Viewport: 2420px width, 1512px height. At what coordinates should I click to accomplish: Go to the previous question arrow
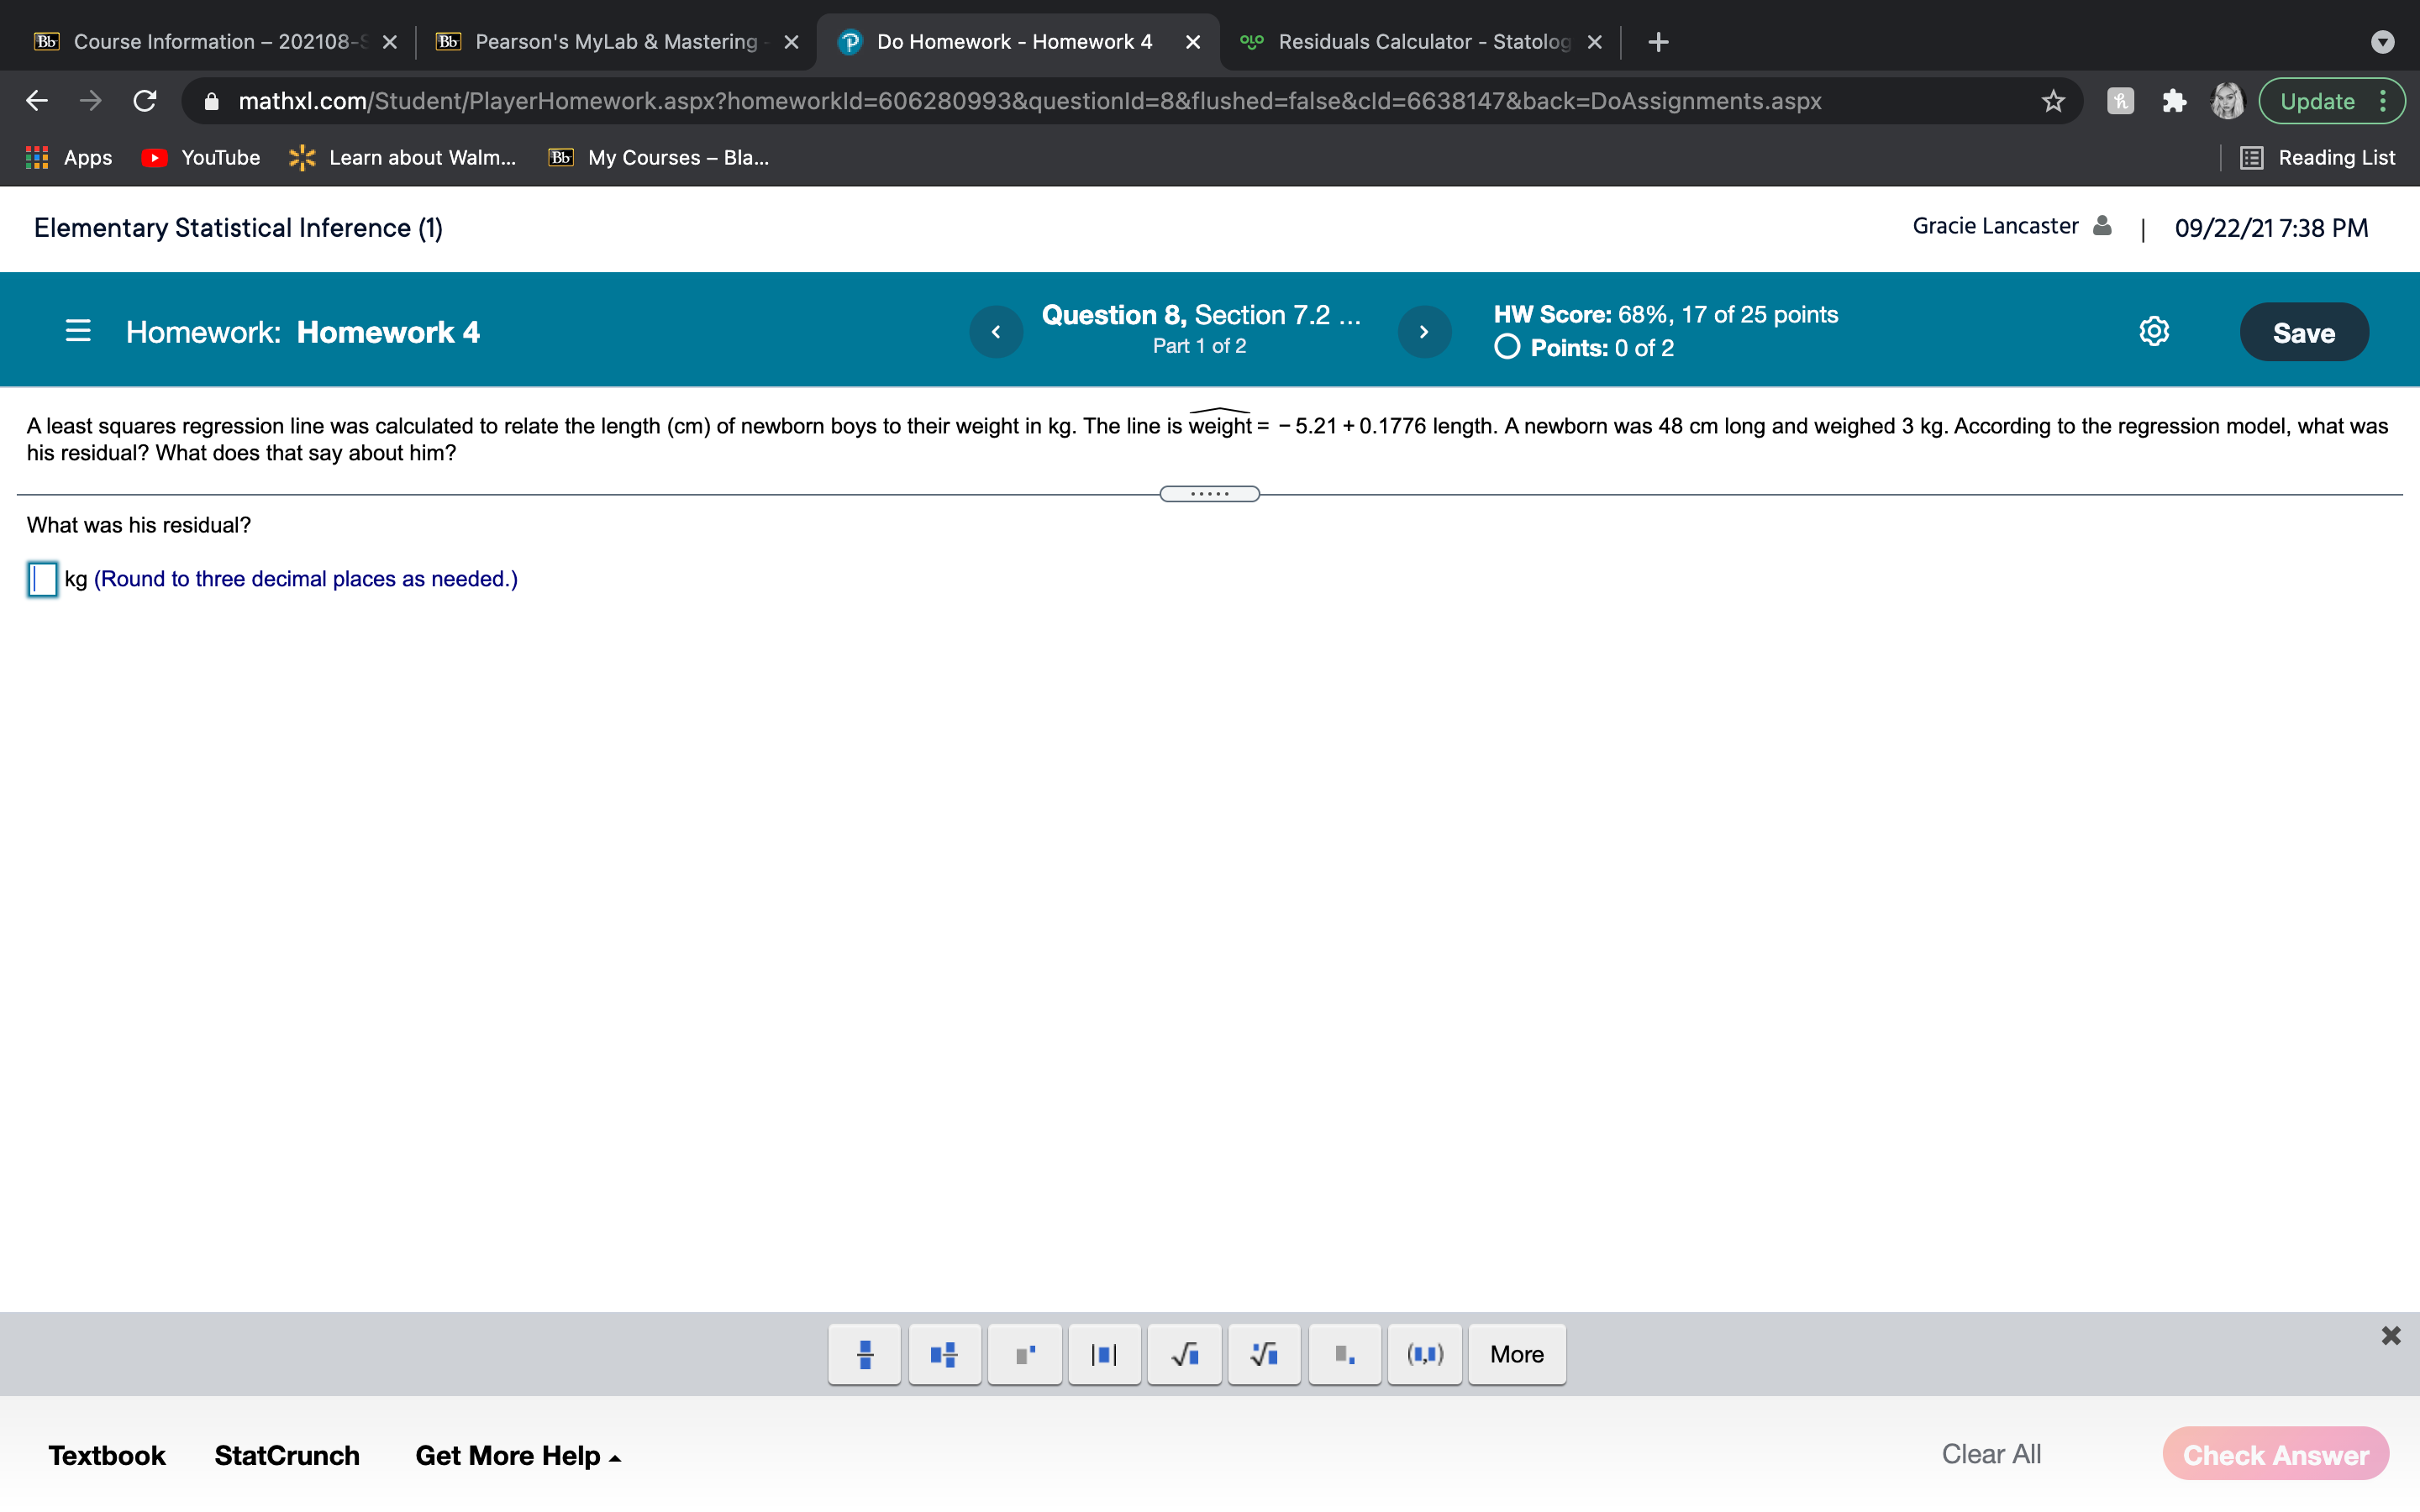coord(996,331)
